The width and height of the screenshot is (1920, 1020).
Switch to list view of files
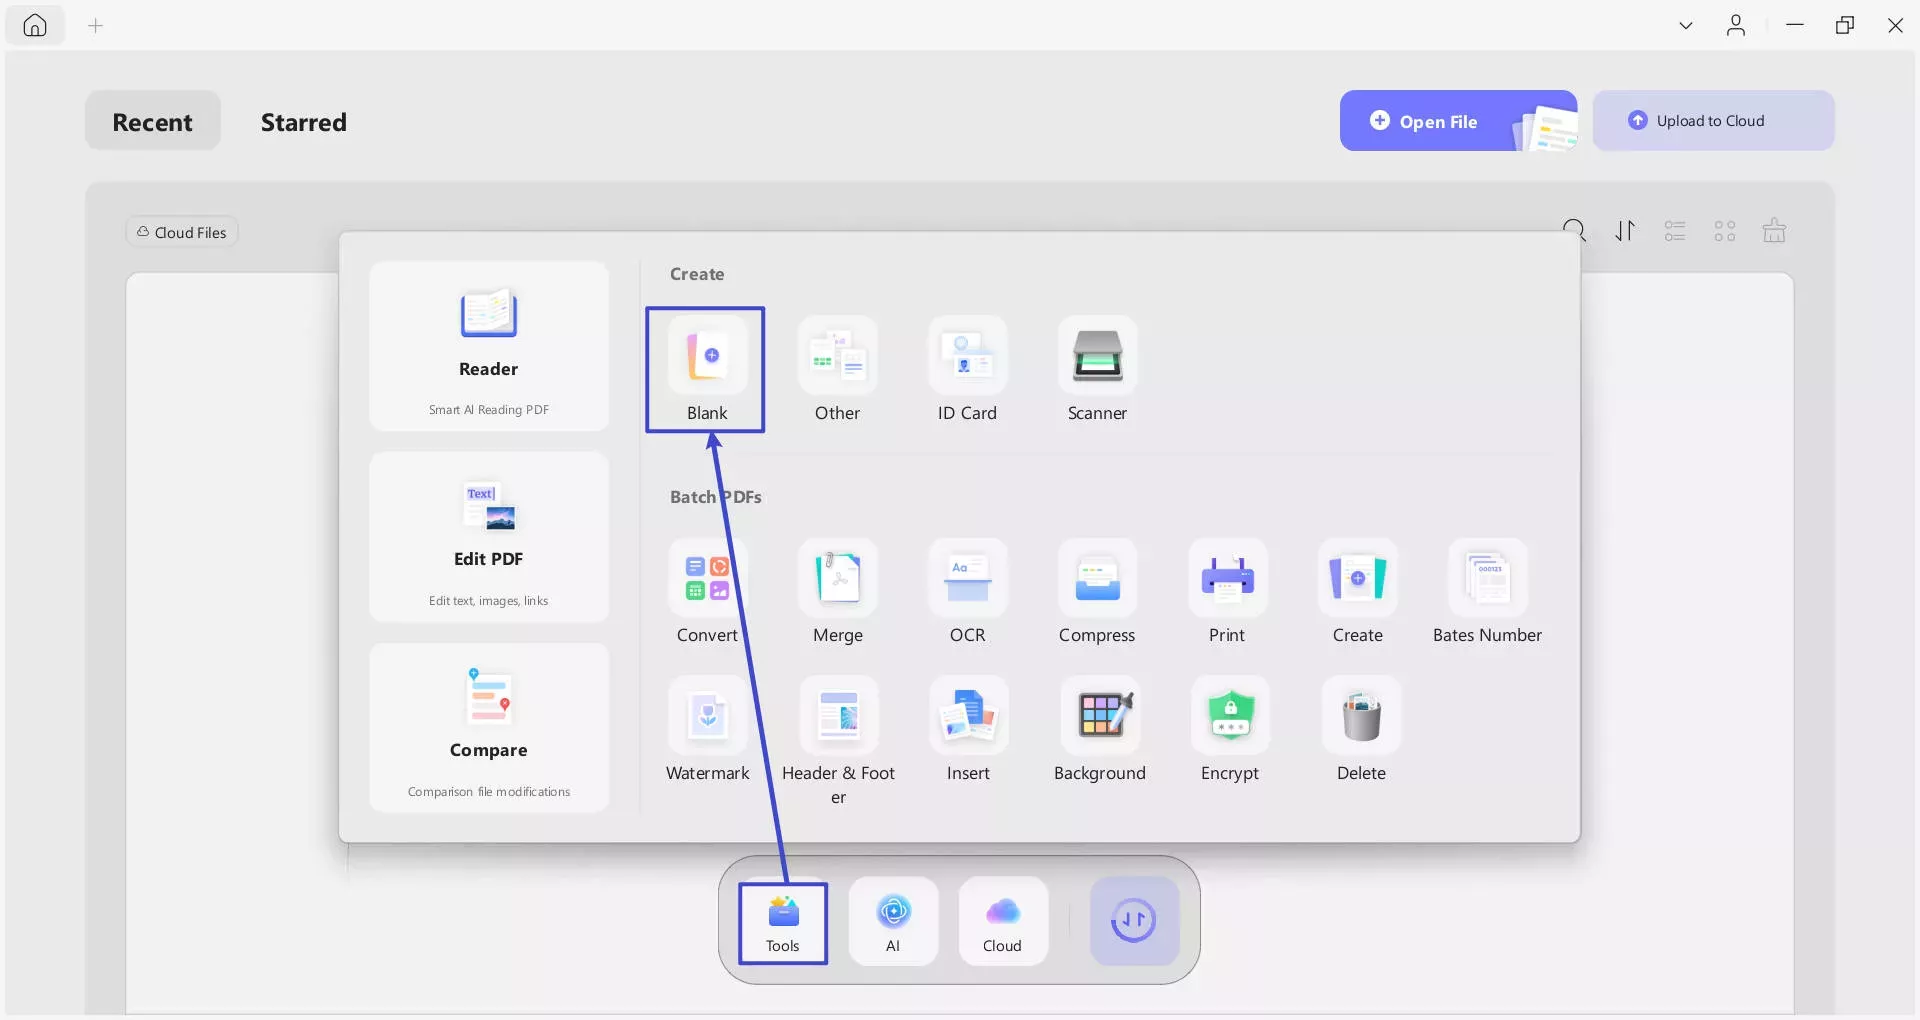click(1674, 230)
